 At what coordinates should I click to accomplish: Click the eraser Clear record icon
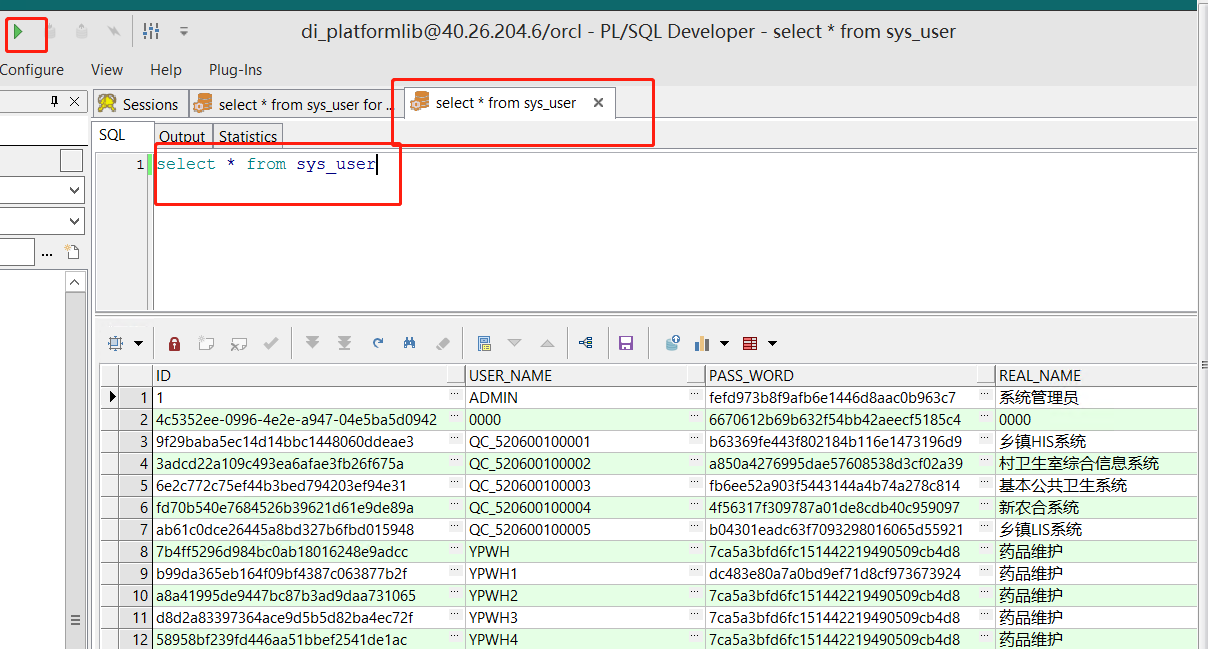tap(443, 343)
